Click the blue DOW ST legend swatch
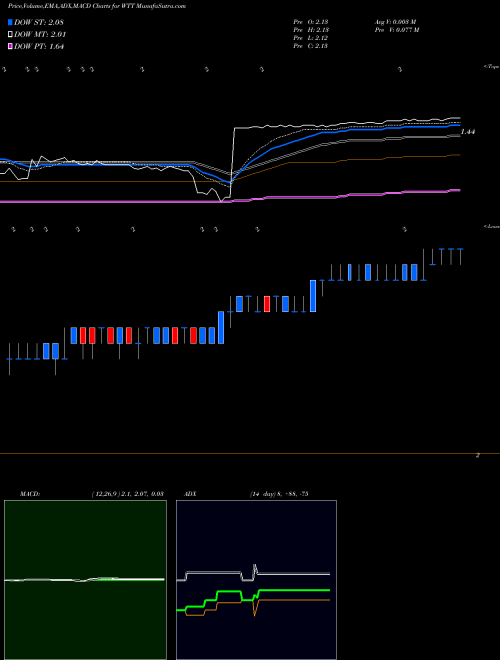The width and height of the screenshot is (500, 660). [x=10, y=22]
